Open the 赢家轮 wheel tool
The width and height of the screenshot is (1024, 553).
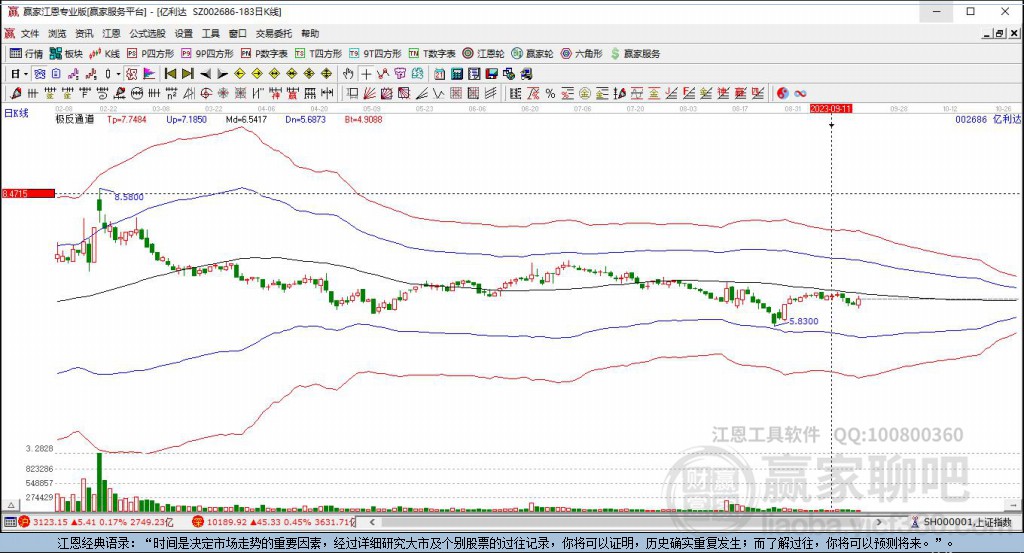[532, 54]
